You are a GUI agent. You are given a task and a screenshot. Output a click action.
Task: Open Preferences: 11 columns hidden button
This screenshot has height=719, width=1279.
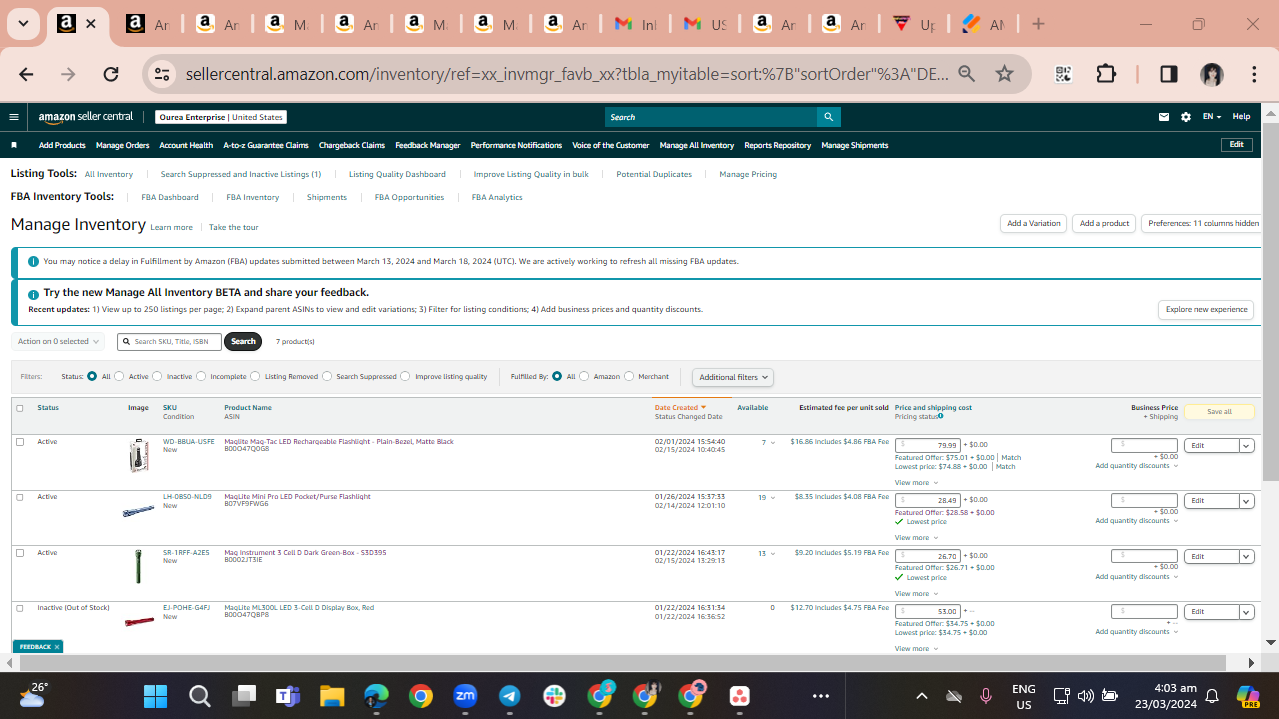point(1203,224)
